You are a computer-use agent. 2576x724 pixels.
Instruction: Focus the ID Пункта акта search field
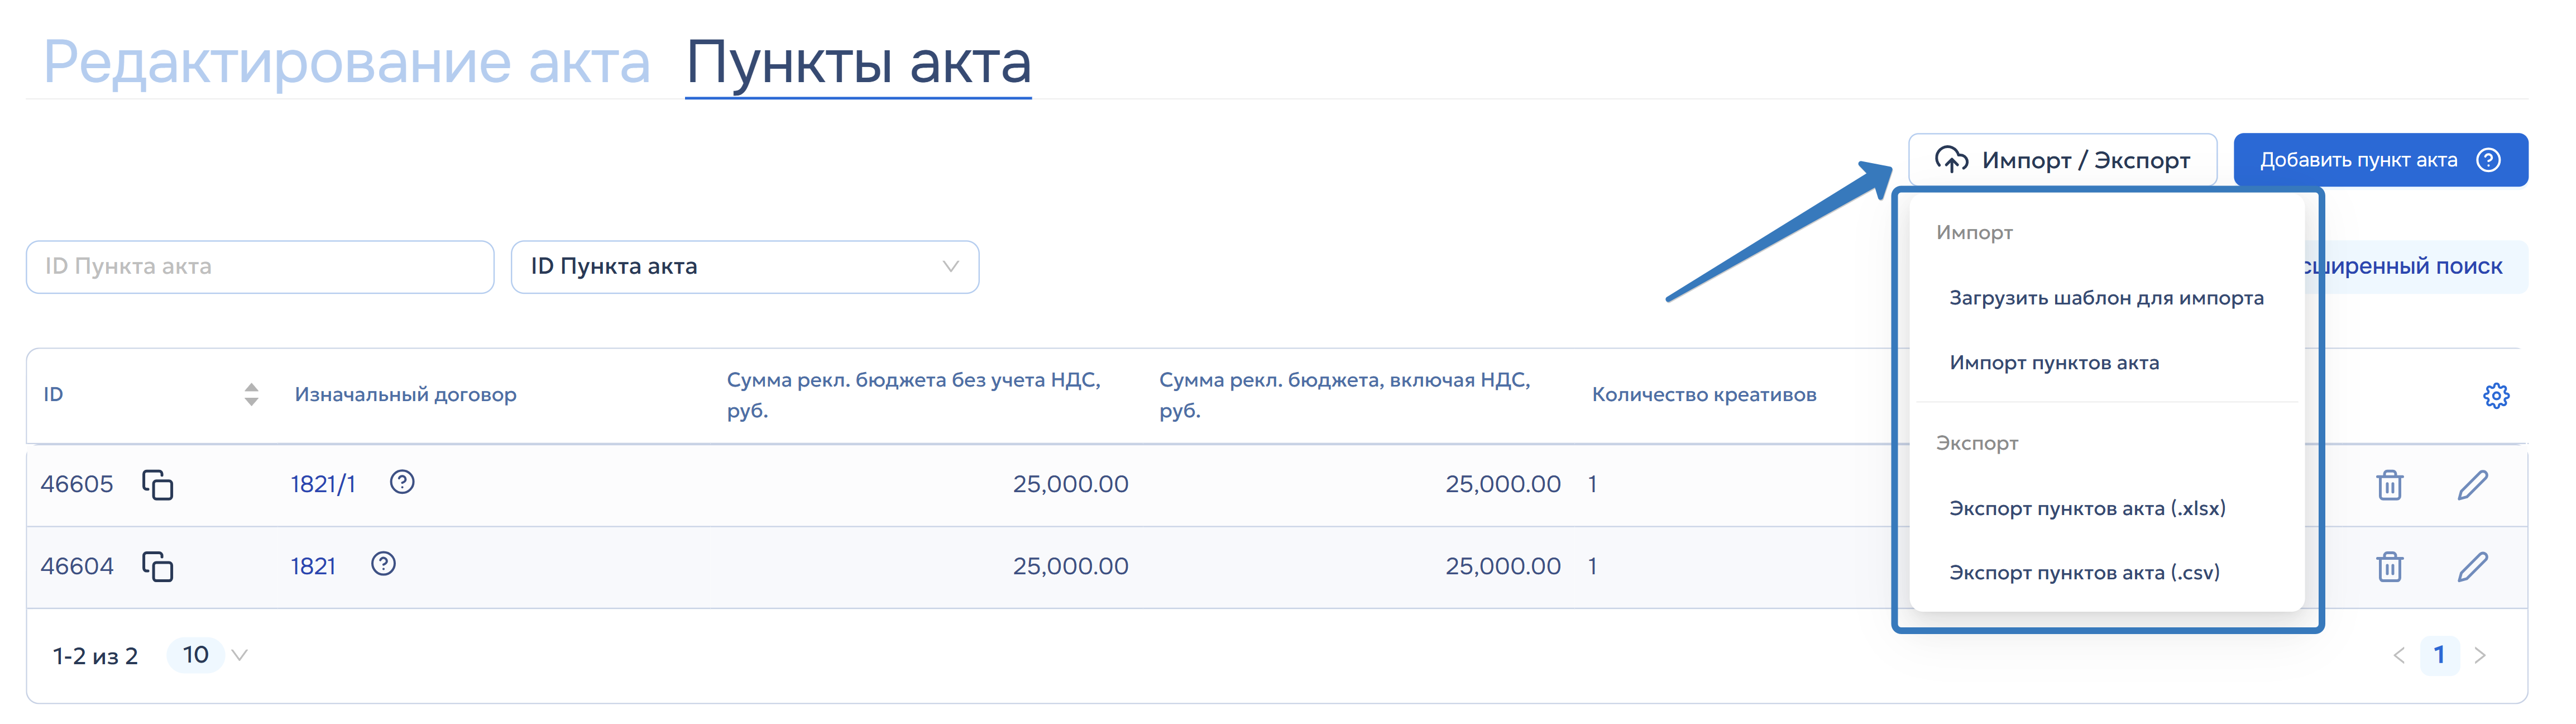tap(260, 267)
